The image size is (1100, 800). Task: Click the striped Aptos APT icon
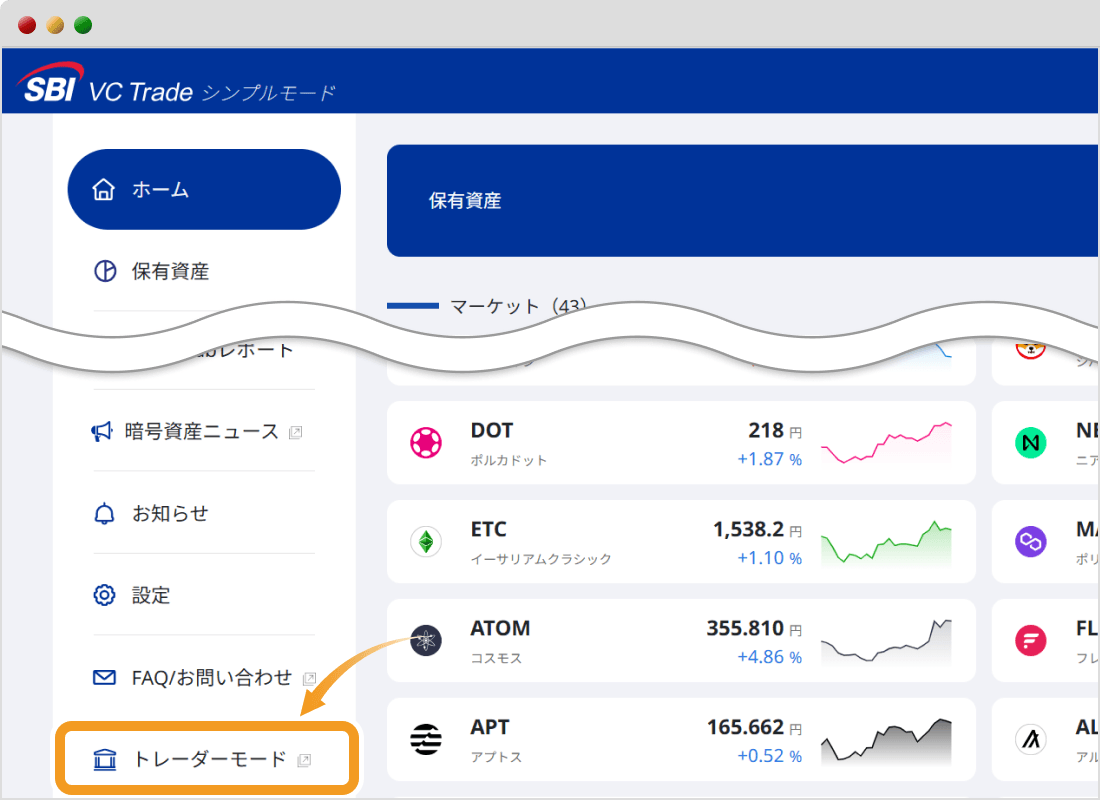426,740
